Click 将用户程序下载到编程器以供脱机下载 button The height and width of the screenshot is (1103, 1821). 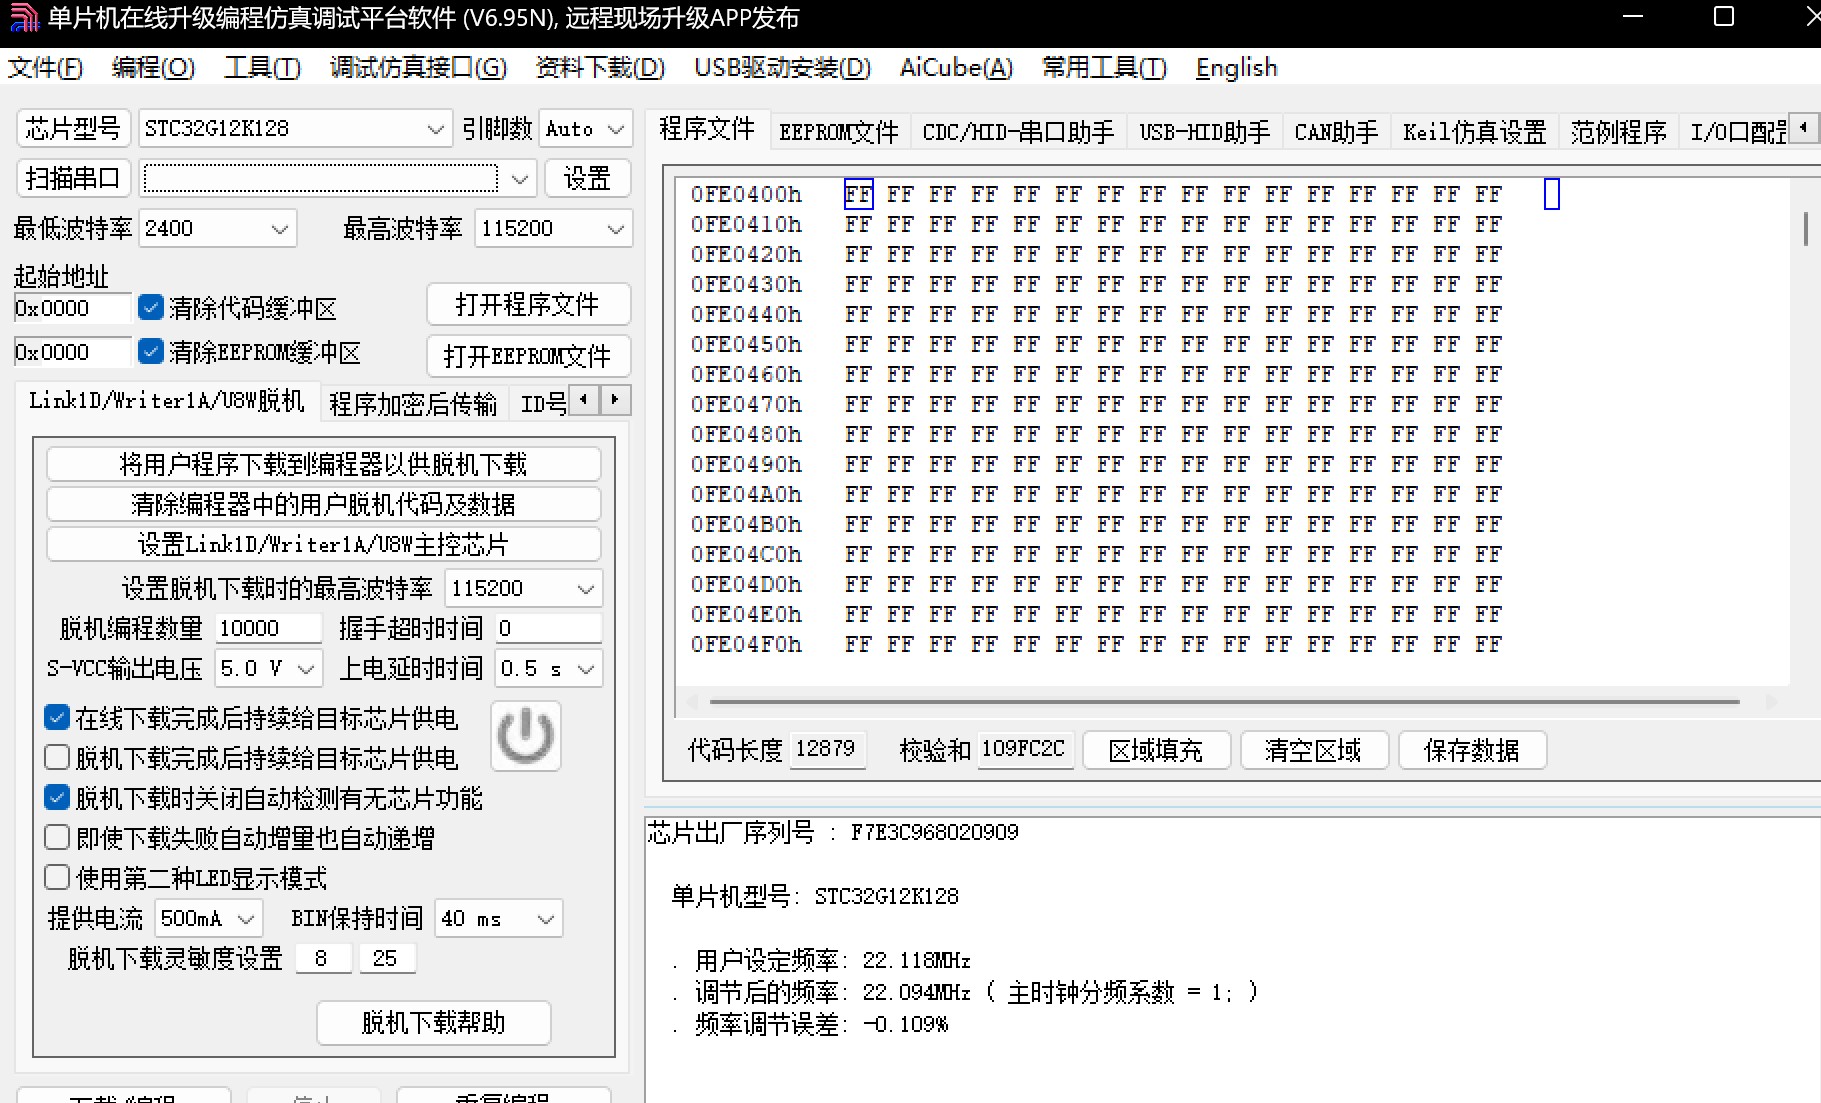click(323, 464)
